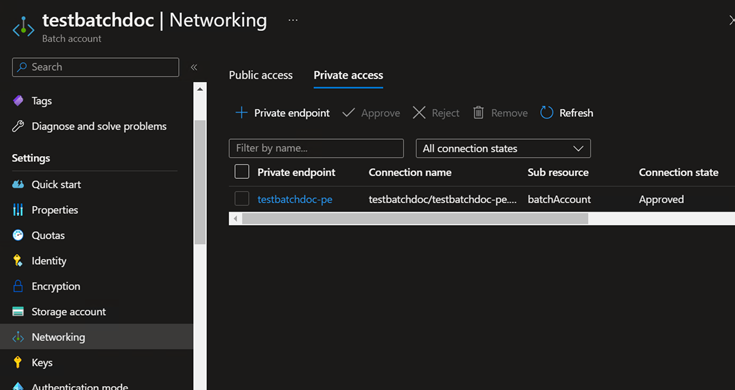This screenshot has height=390, width=735.
Task: Collapse the sidebar with double chevron
Action: 194,67
